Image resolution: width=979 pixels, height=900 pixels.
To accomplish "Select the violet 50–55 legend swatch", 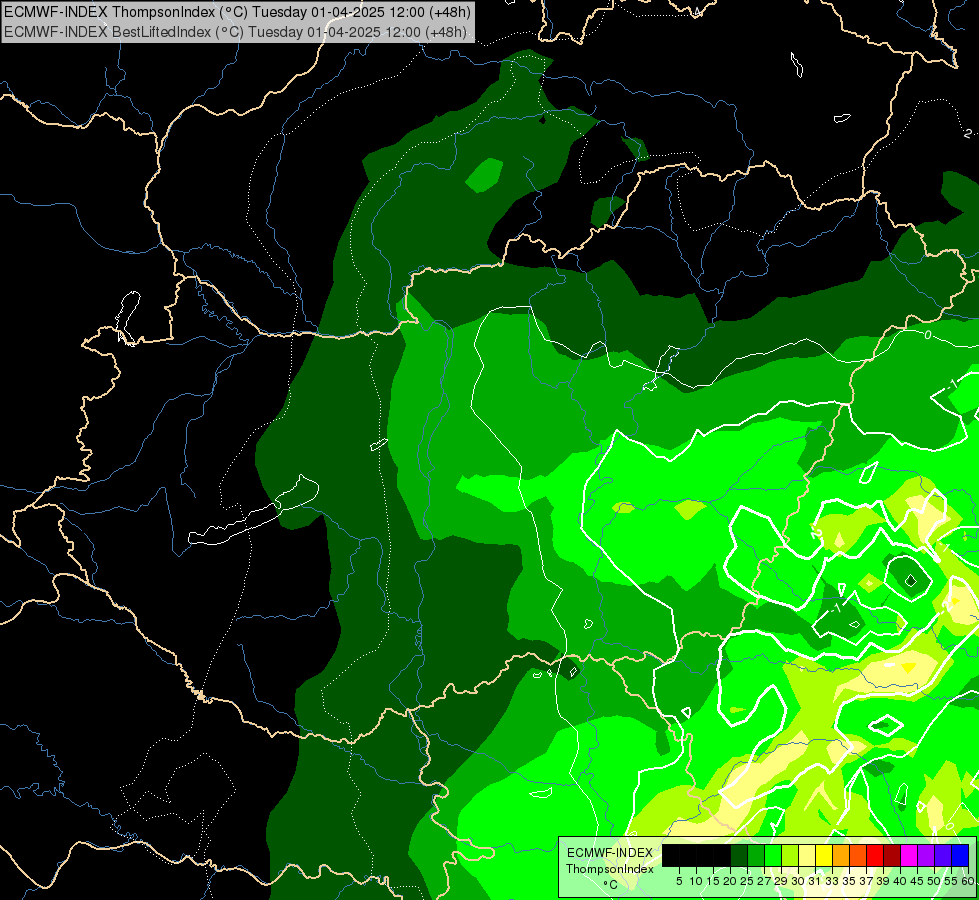I will point(943,855).
